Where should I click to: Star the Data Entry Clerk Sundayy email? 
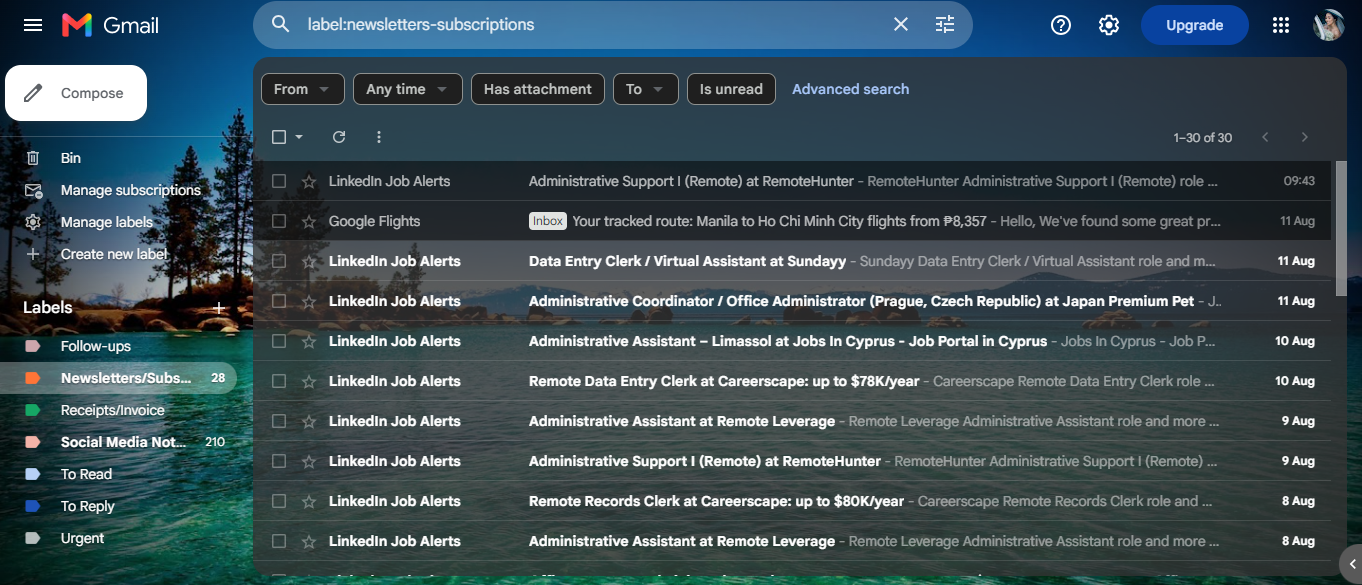[309, 261]
